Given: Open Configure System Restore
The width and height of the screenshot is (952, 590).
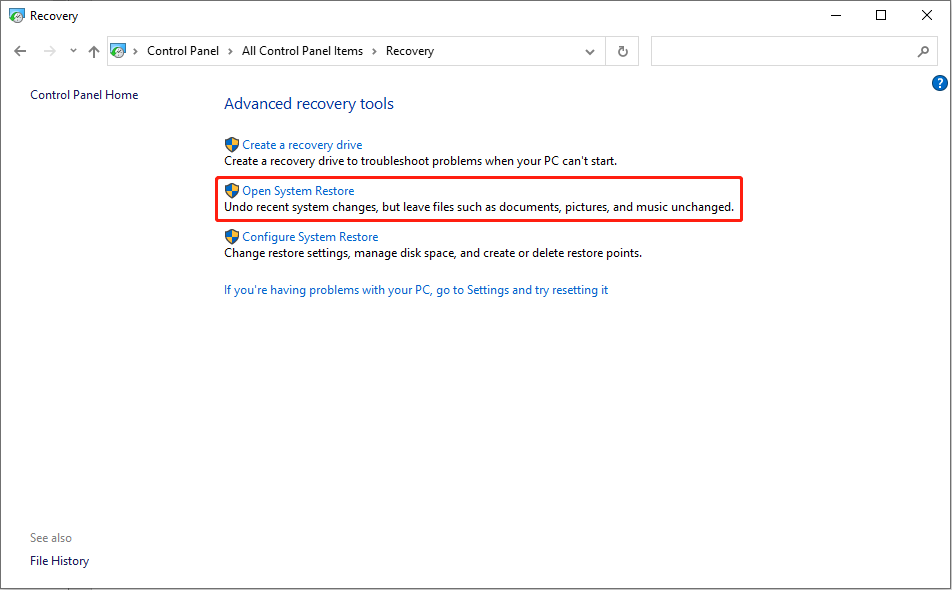Looking at the screenshot, I should [x=312, y=236].
